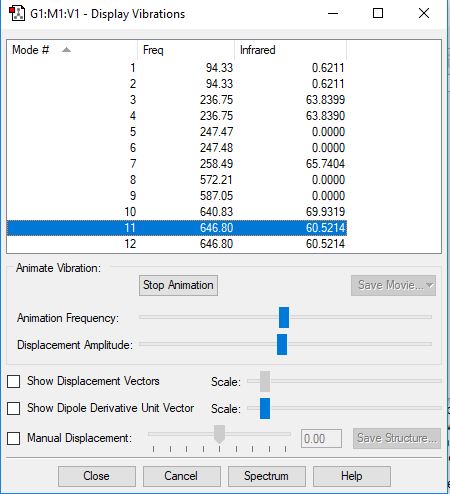The width and height of the screenshot is (450, 494).
Task: Sort the list by Freq column
Action: [x=186, y=50]
